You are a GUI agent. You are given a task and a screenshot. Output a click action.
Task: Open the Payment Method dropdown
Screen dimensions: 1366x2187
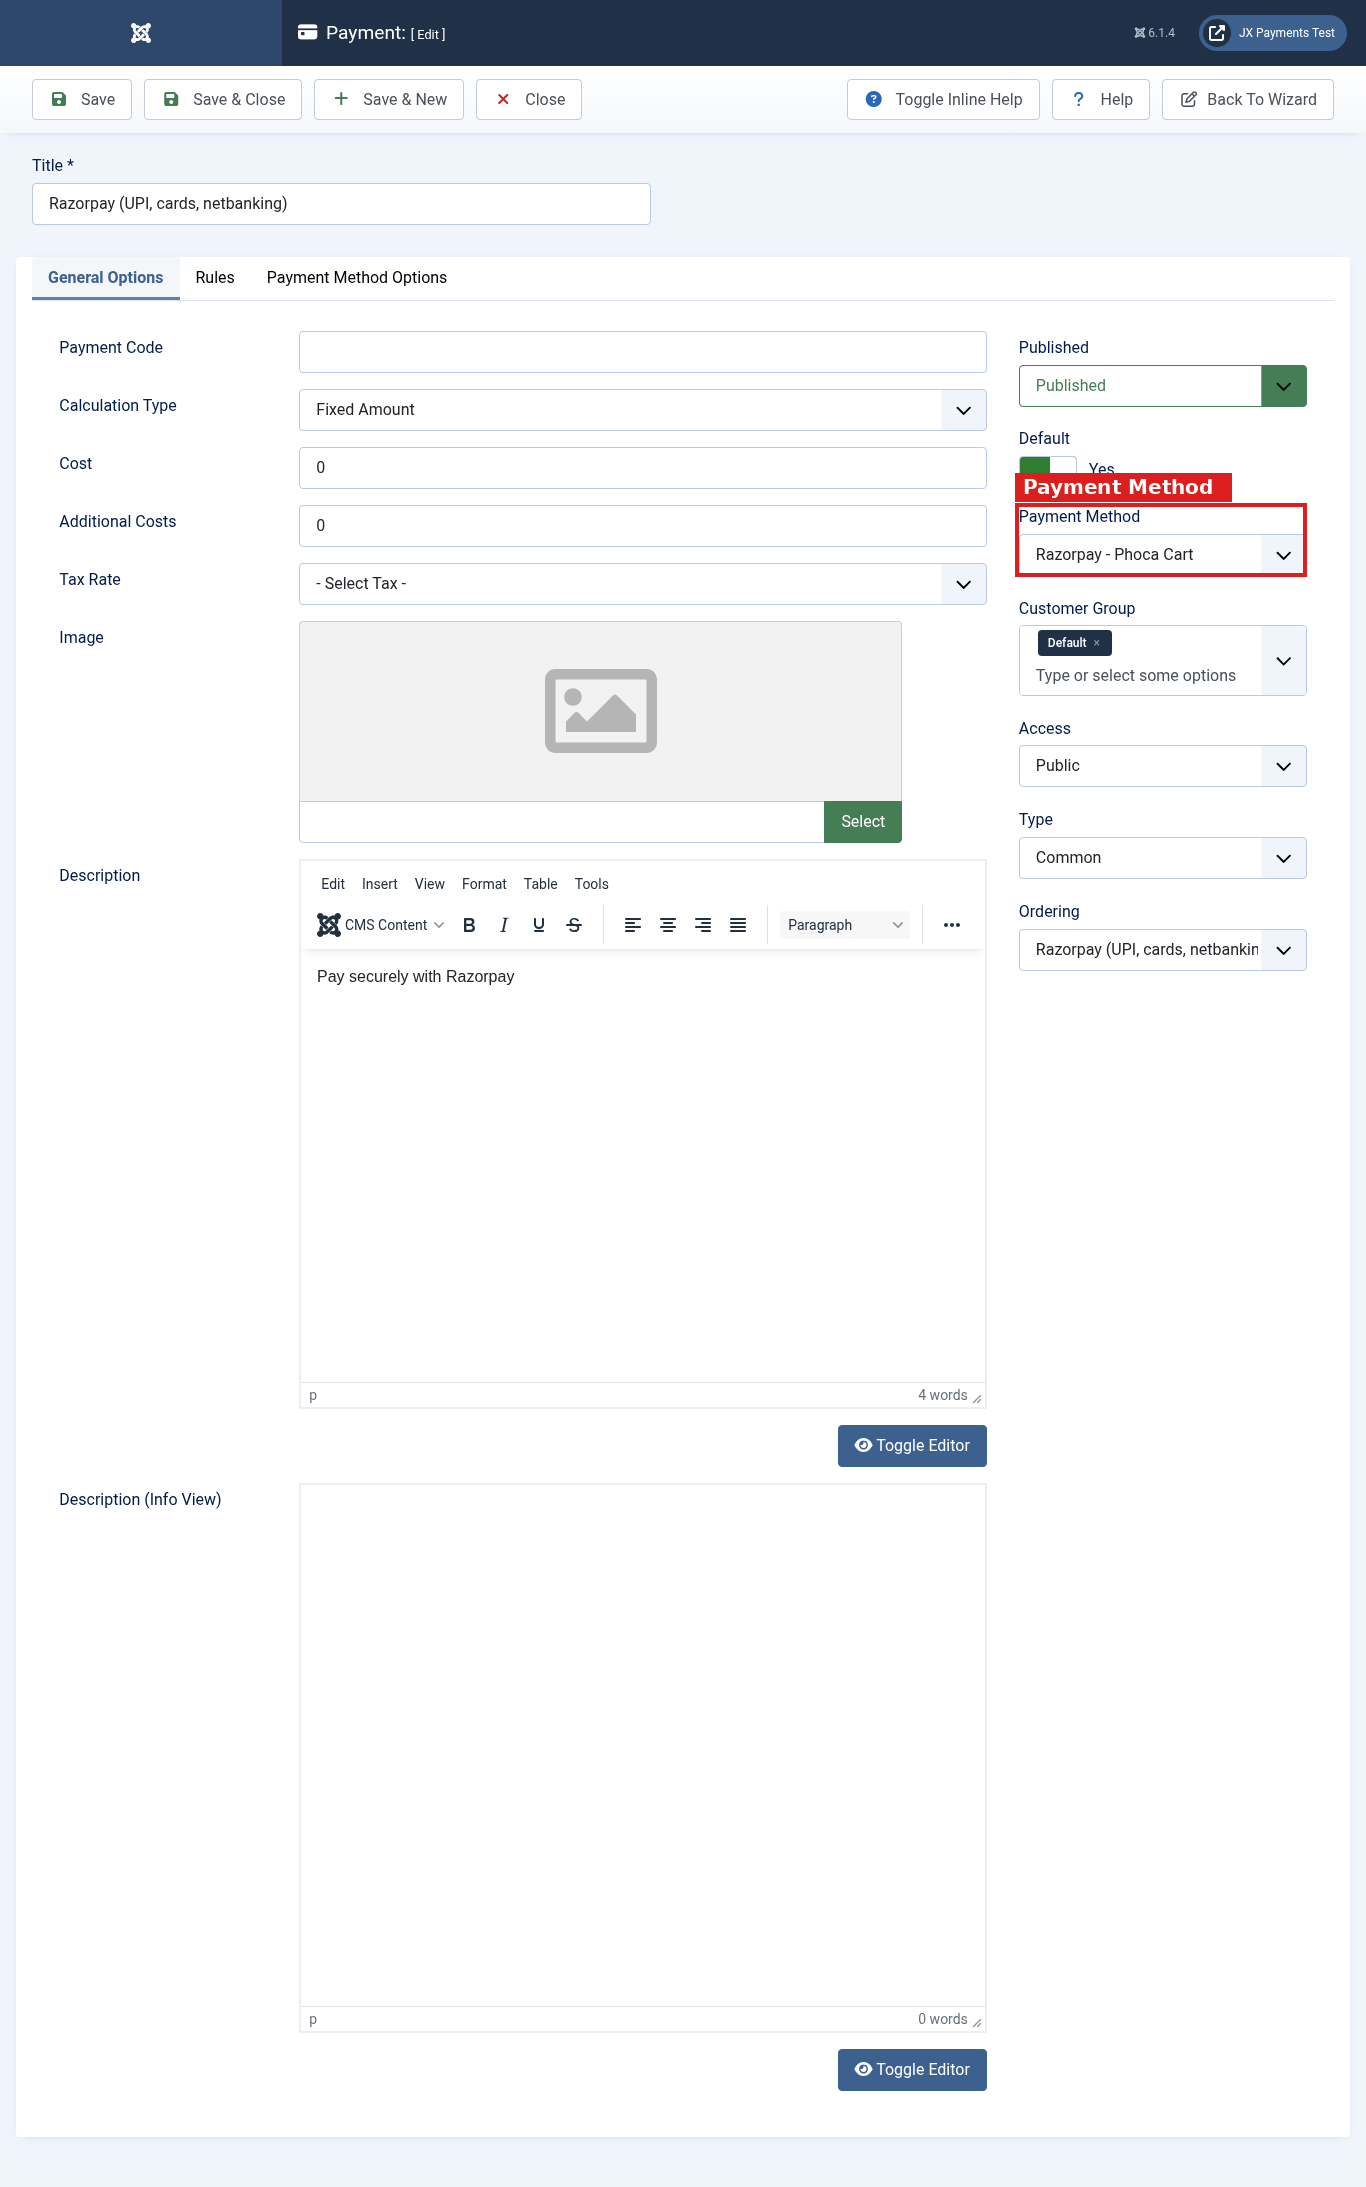(1162, 555)
